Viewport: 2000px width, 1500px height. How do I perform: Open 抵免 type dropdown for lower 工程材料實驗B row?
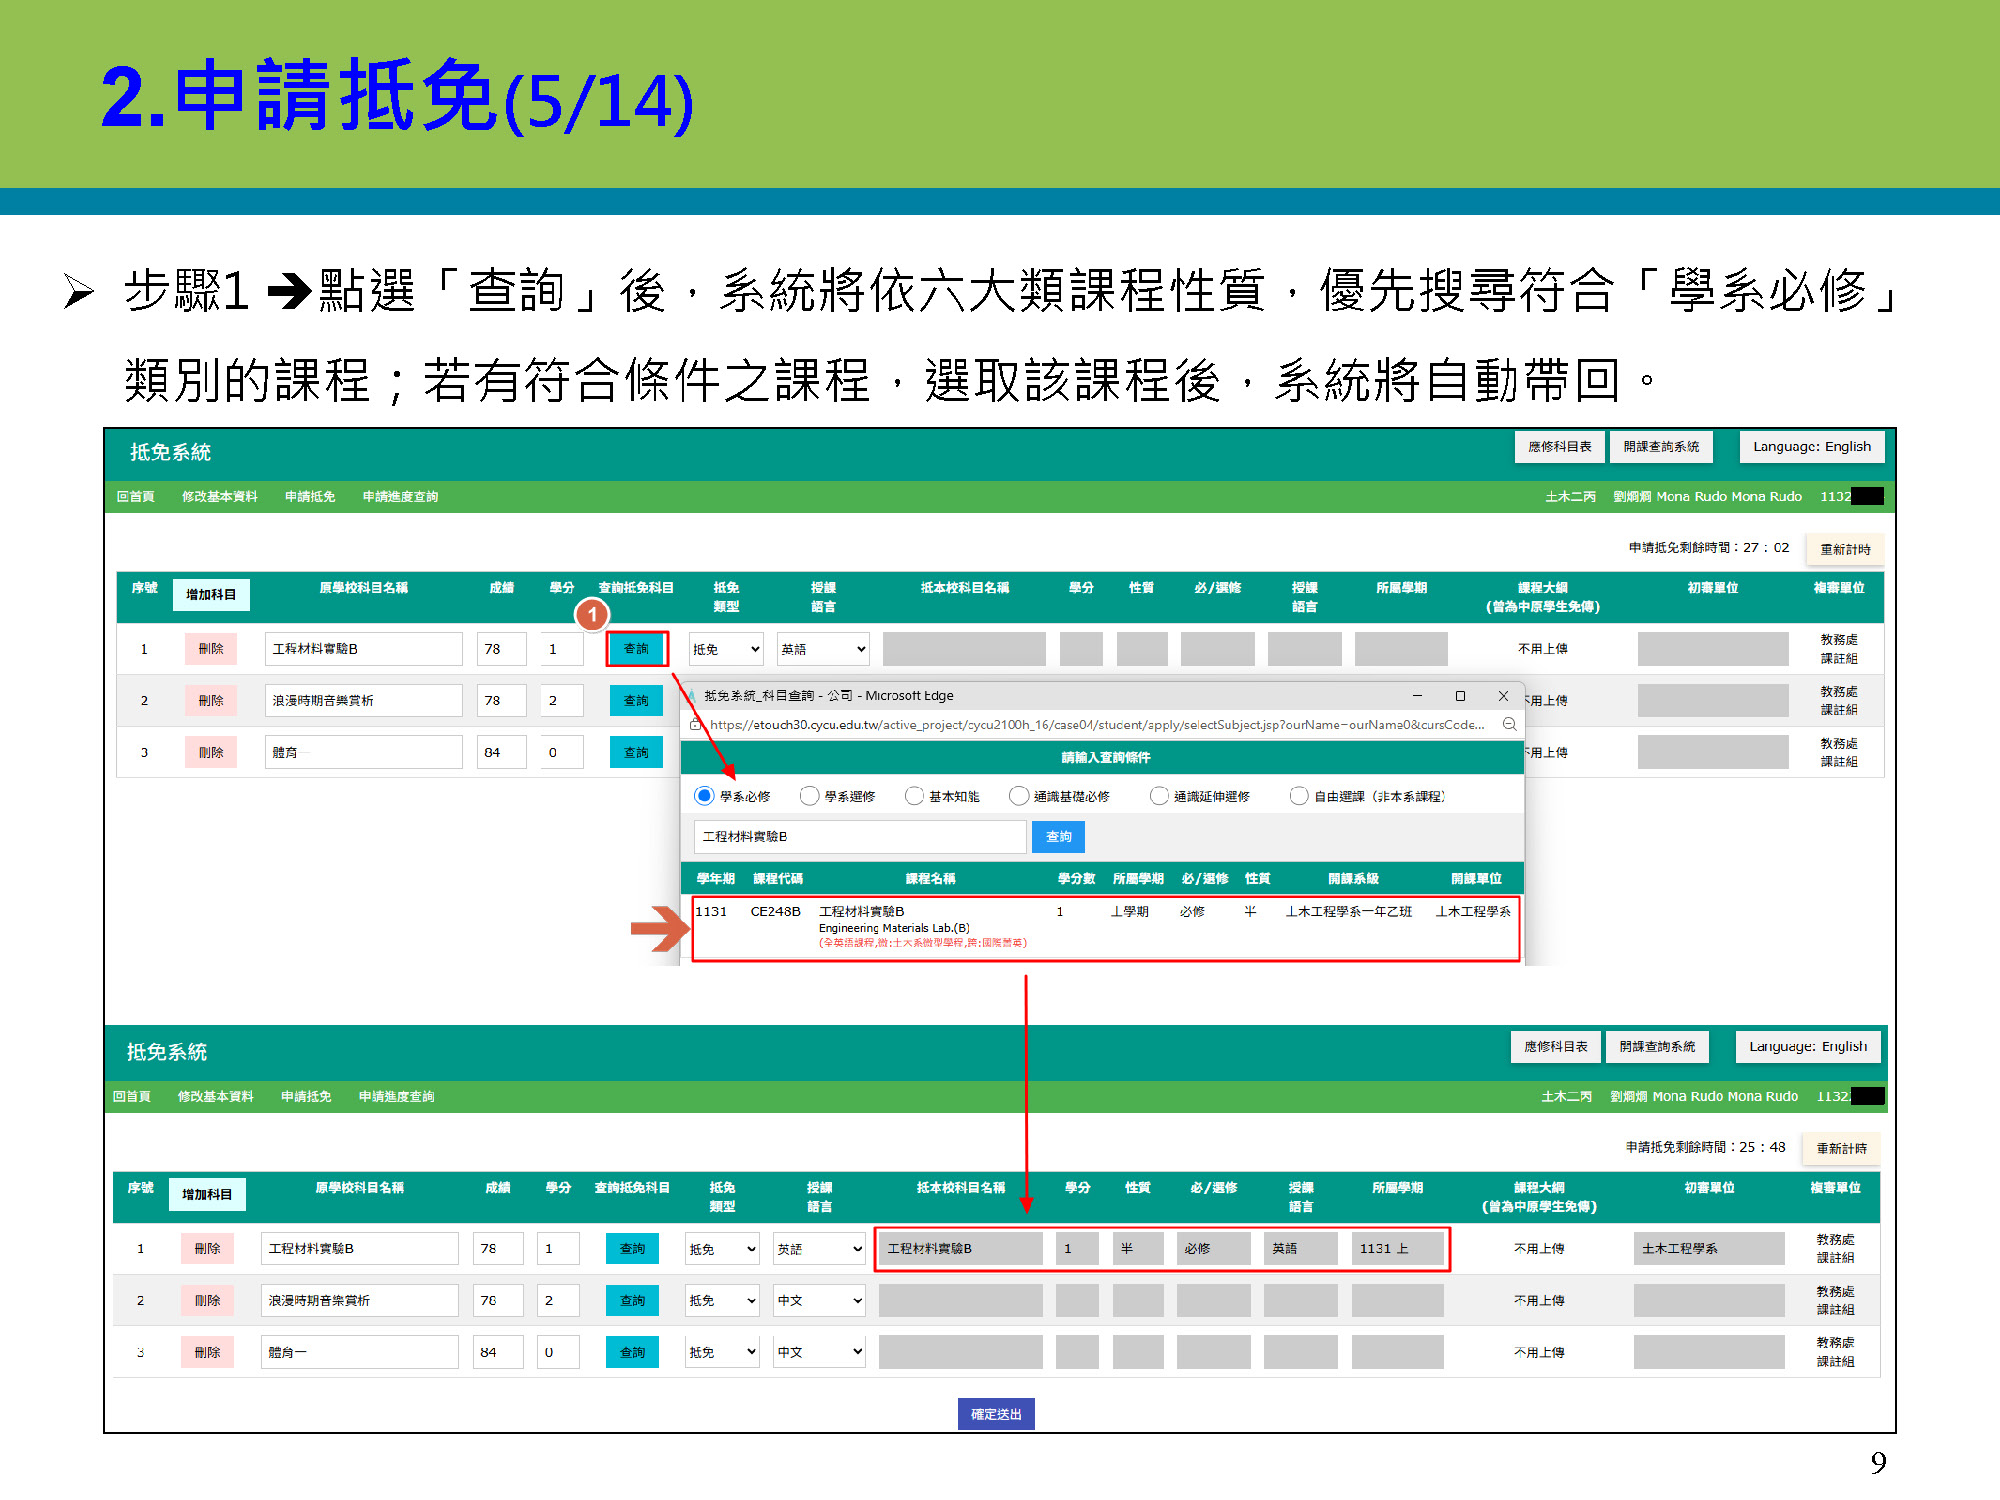723,1249
